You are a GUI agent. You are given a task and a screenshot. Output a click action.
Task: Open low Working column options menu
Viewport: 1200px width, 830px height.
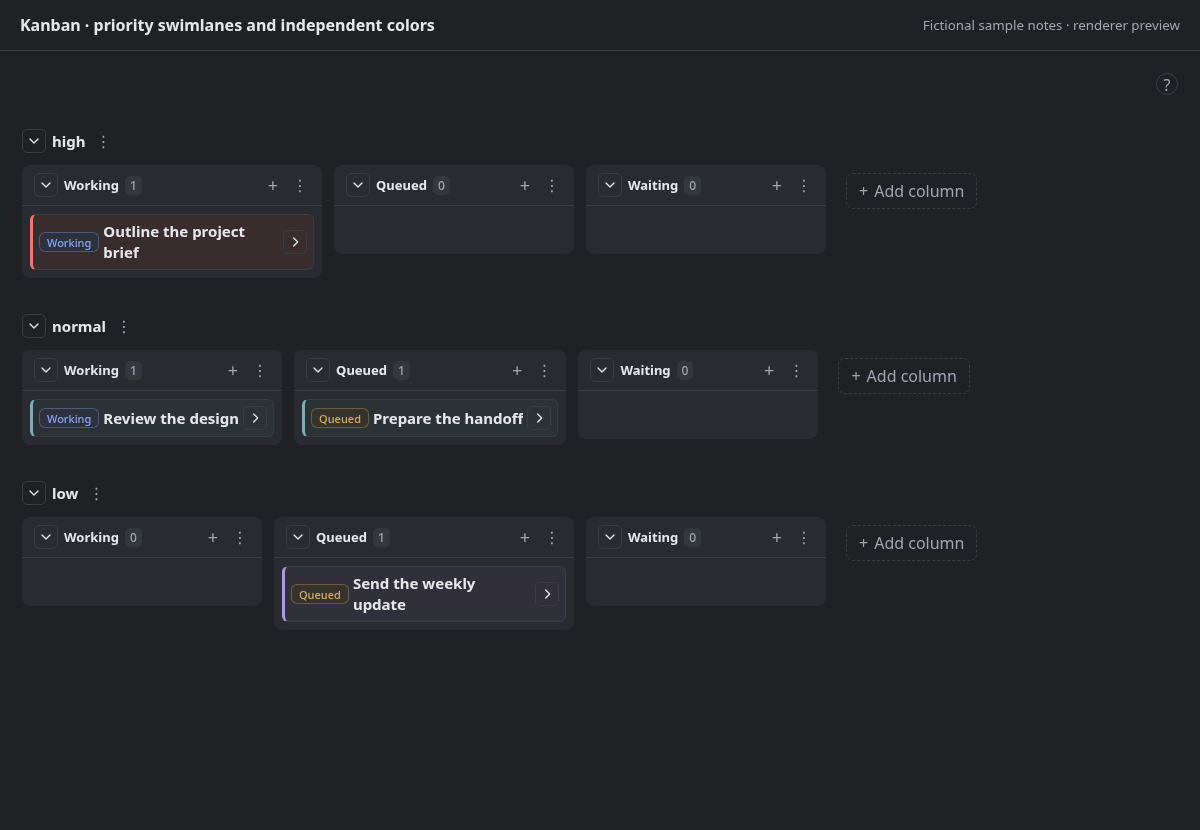click(x=240, y=537)
